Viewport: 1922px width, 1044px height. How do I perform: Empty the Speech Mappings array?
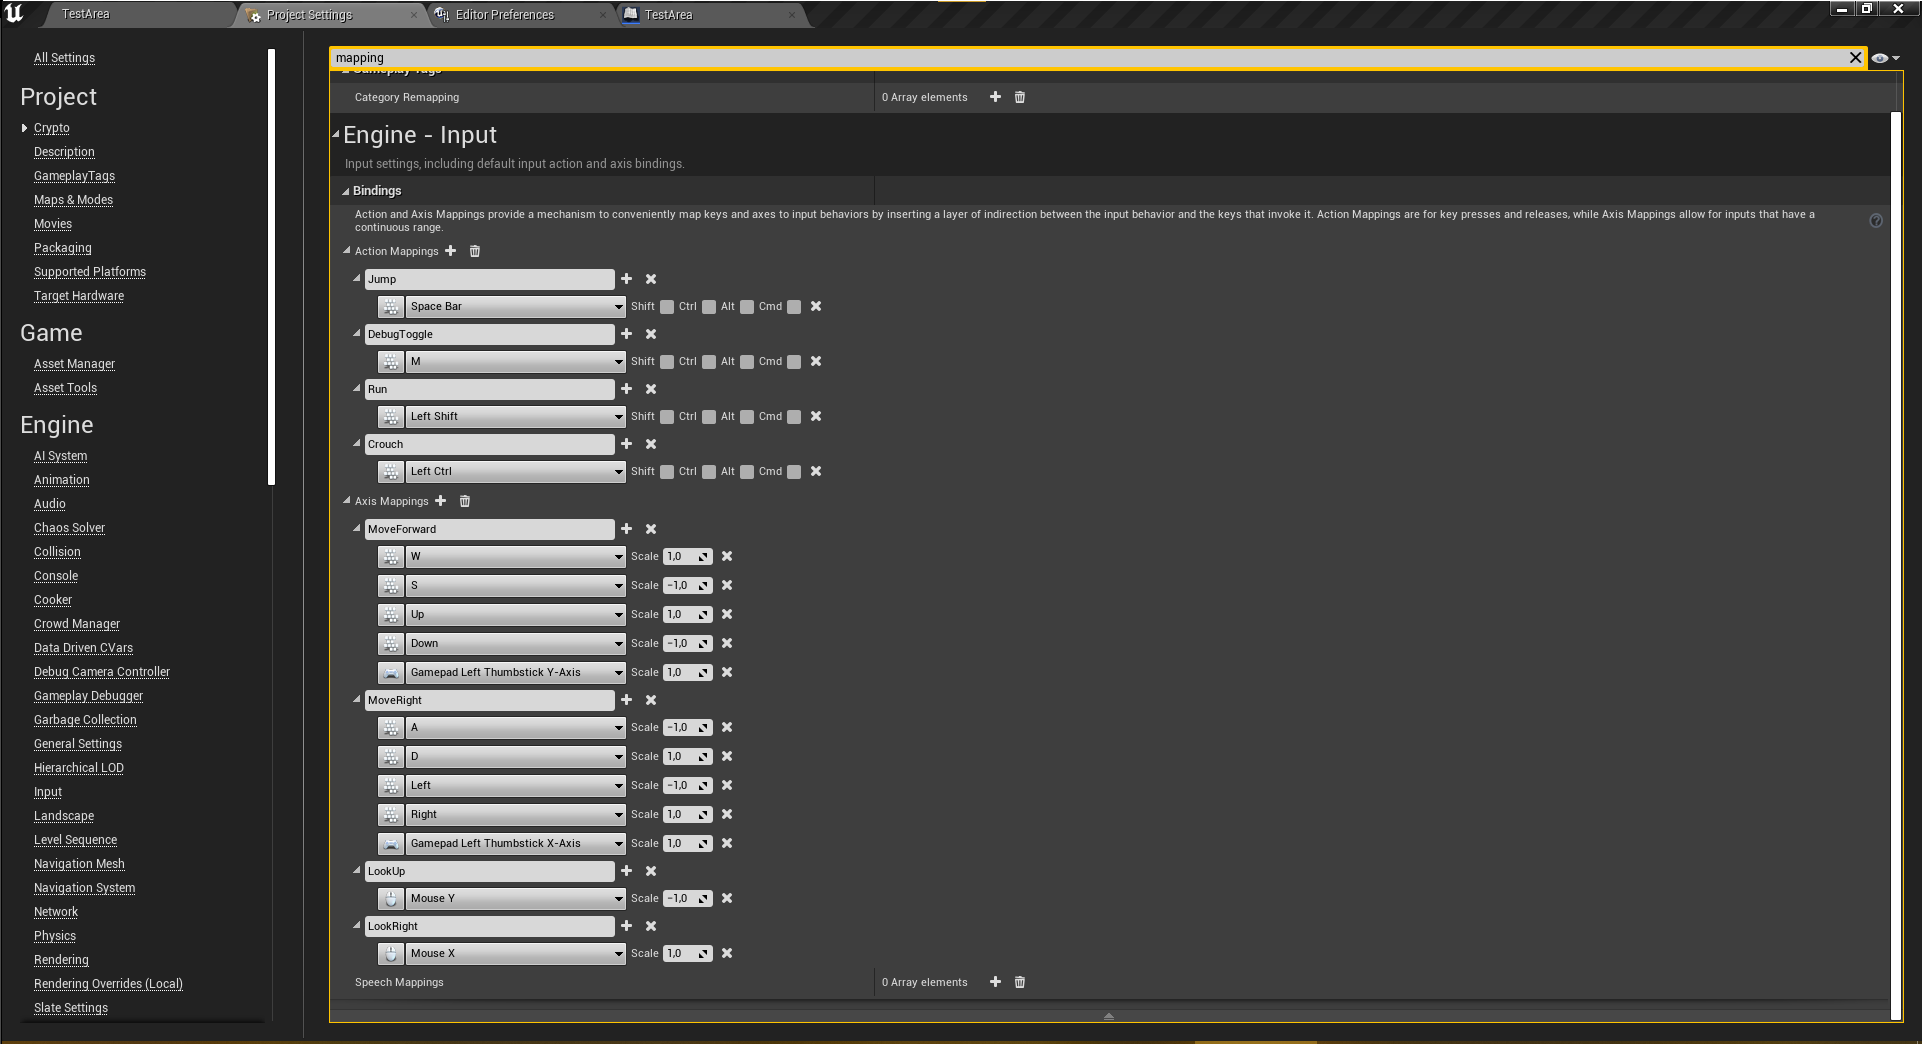click(x=1020, y=982)
